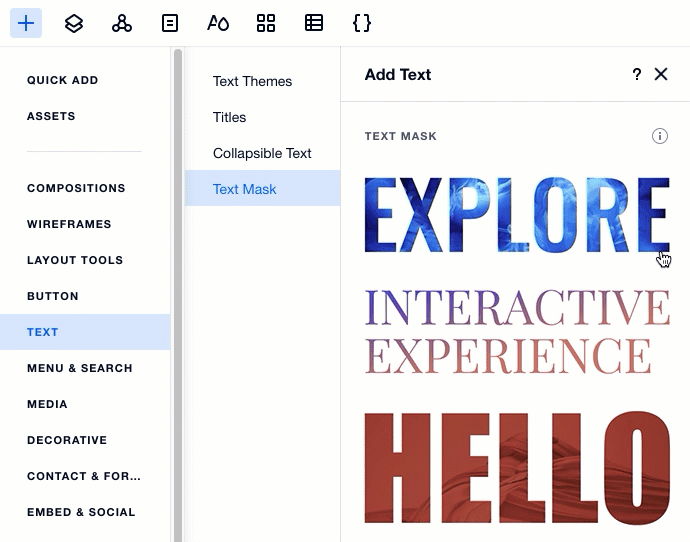The image size is (690, 542).
Task: Open the Pages document icon
Action: 170,23
